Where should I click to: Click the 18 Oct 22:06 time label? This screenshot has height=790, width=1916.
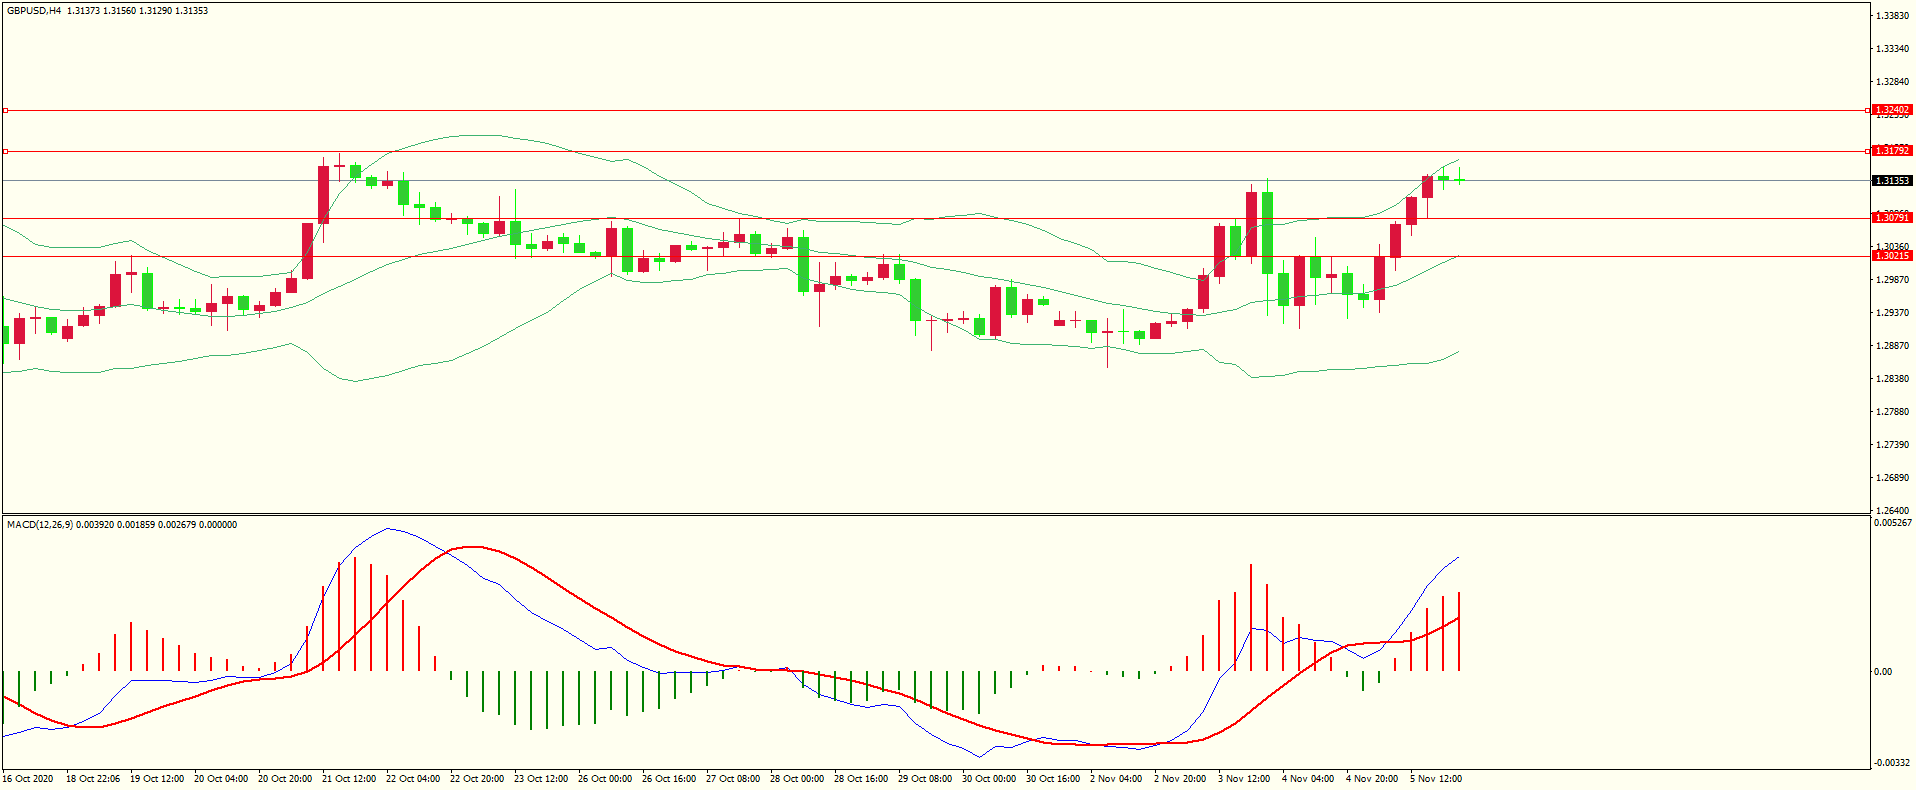pyautogui.click(x=93, y=779)
